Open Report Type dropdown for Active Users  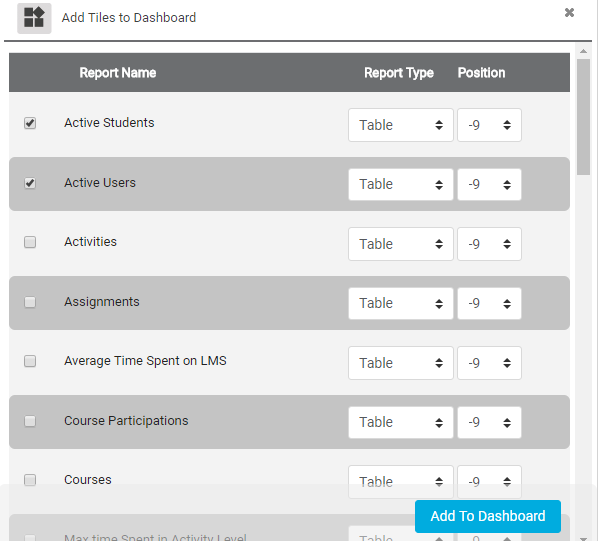click(x=401, y=185)
